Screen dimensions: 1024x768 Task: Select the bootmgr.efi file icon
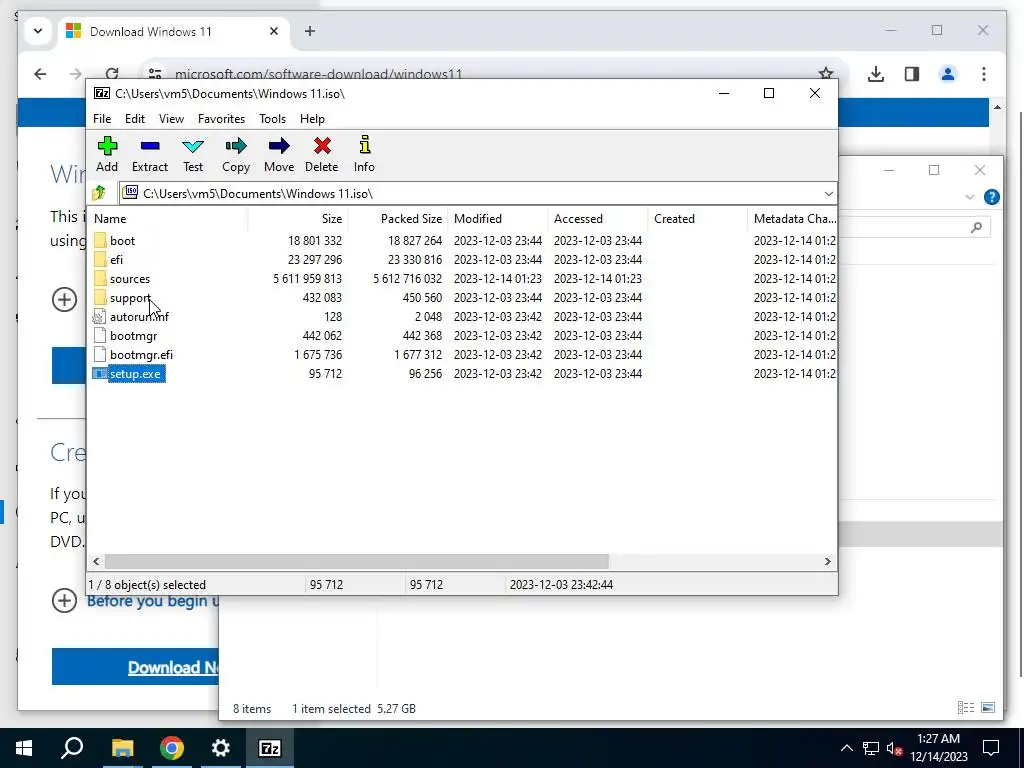pyautogui.click(x=100, y=355)
